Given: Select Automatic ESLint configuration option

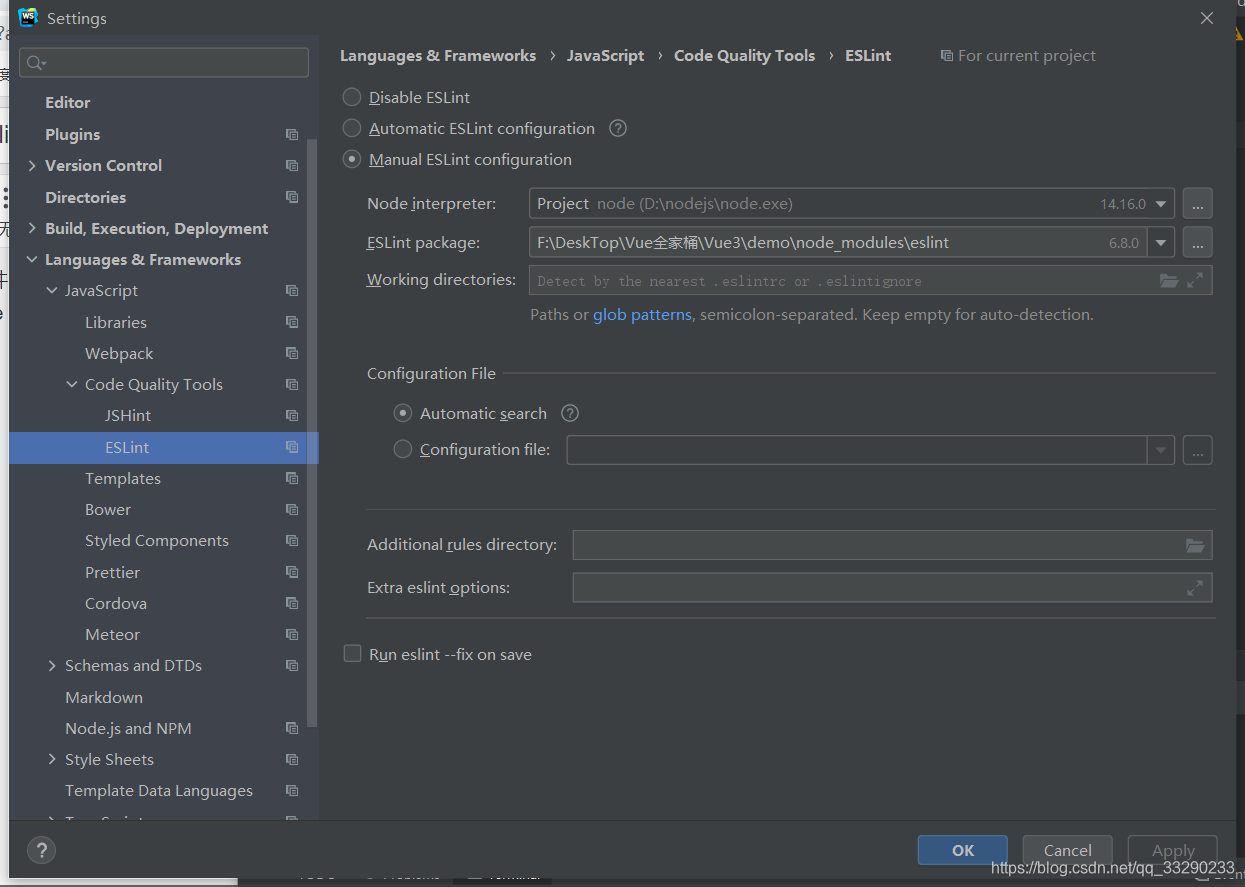Looking at the screenshot, I should point(352,128).
